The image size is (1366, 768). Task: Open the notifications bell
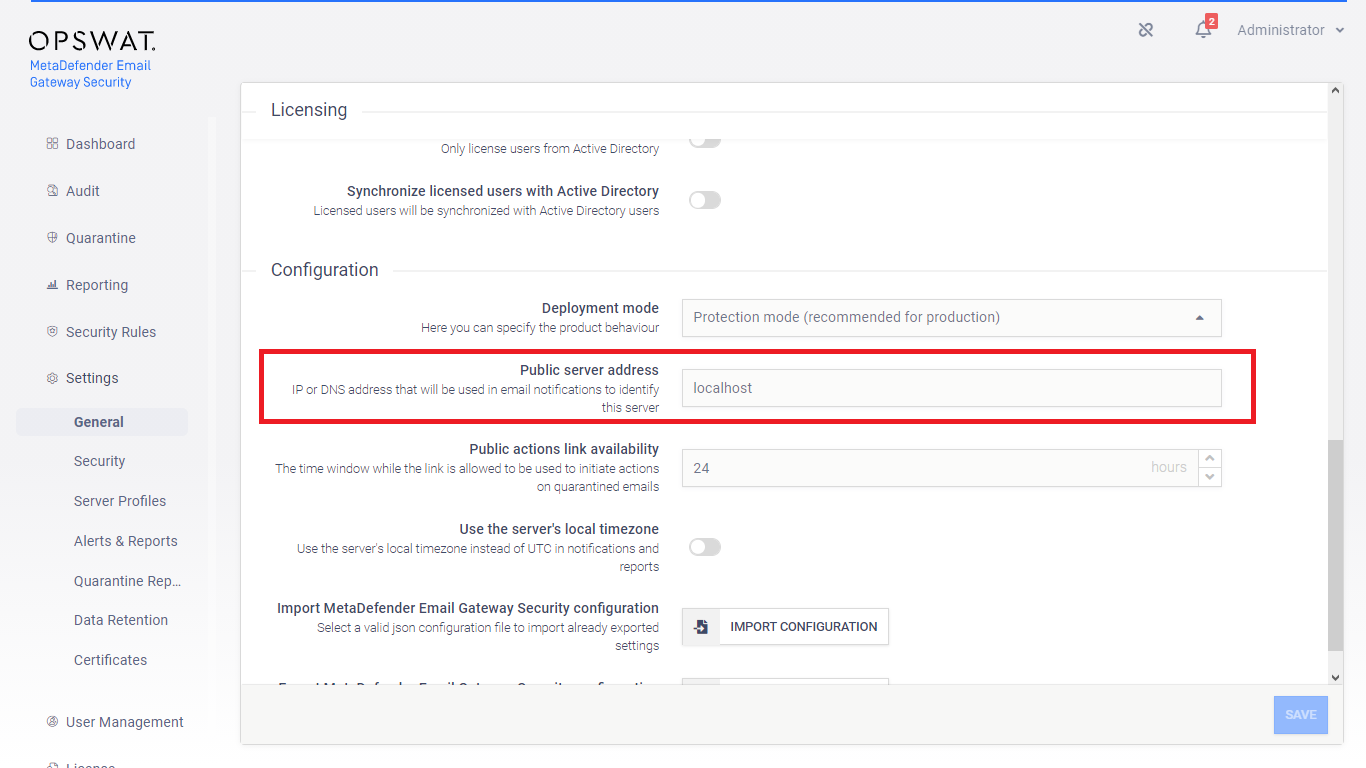coord(1203,30)
